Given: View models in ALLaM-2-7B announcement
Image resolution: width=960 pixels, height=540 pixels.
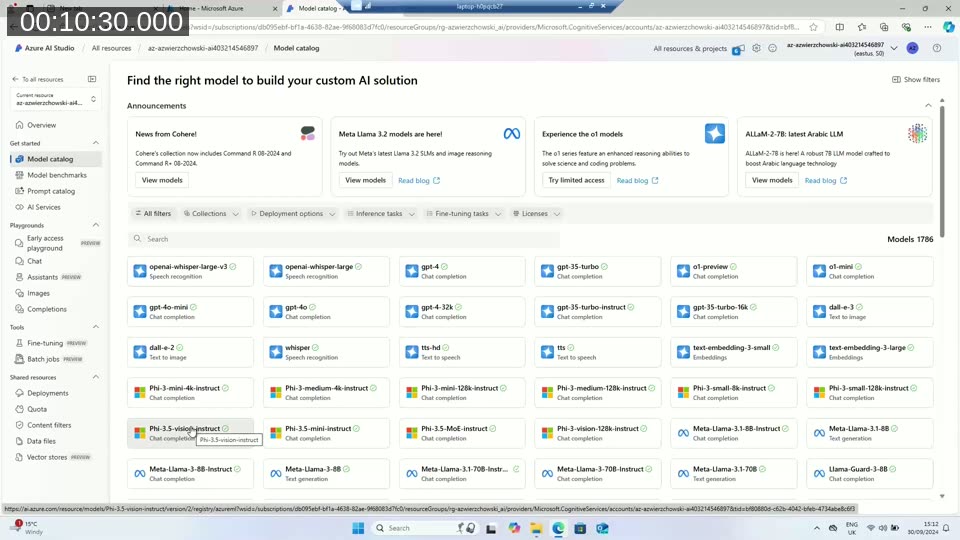Looking at the screenshot, I should click(772, 180).
